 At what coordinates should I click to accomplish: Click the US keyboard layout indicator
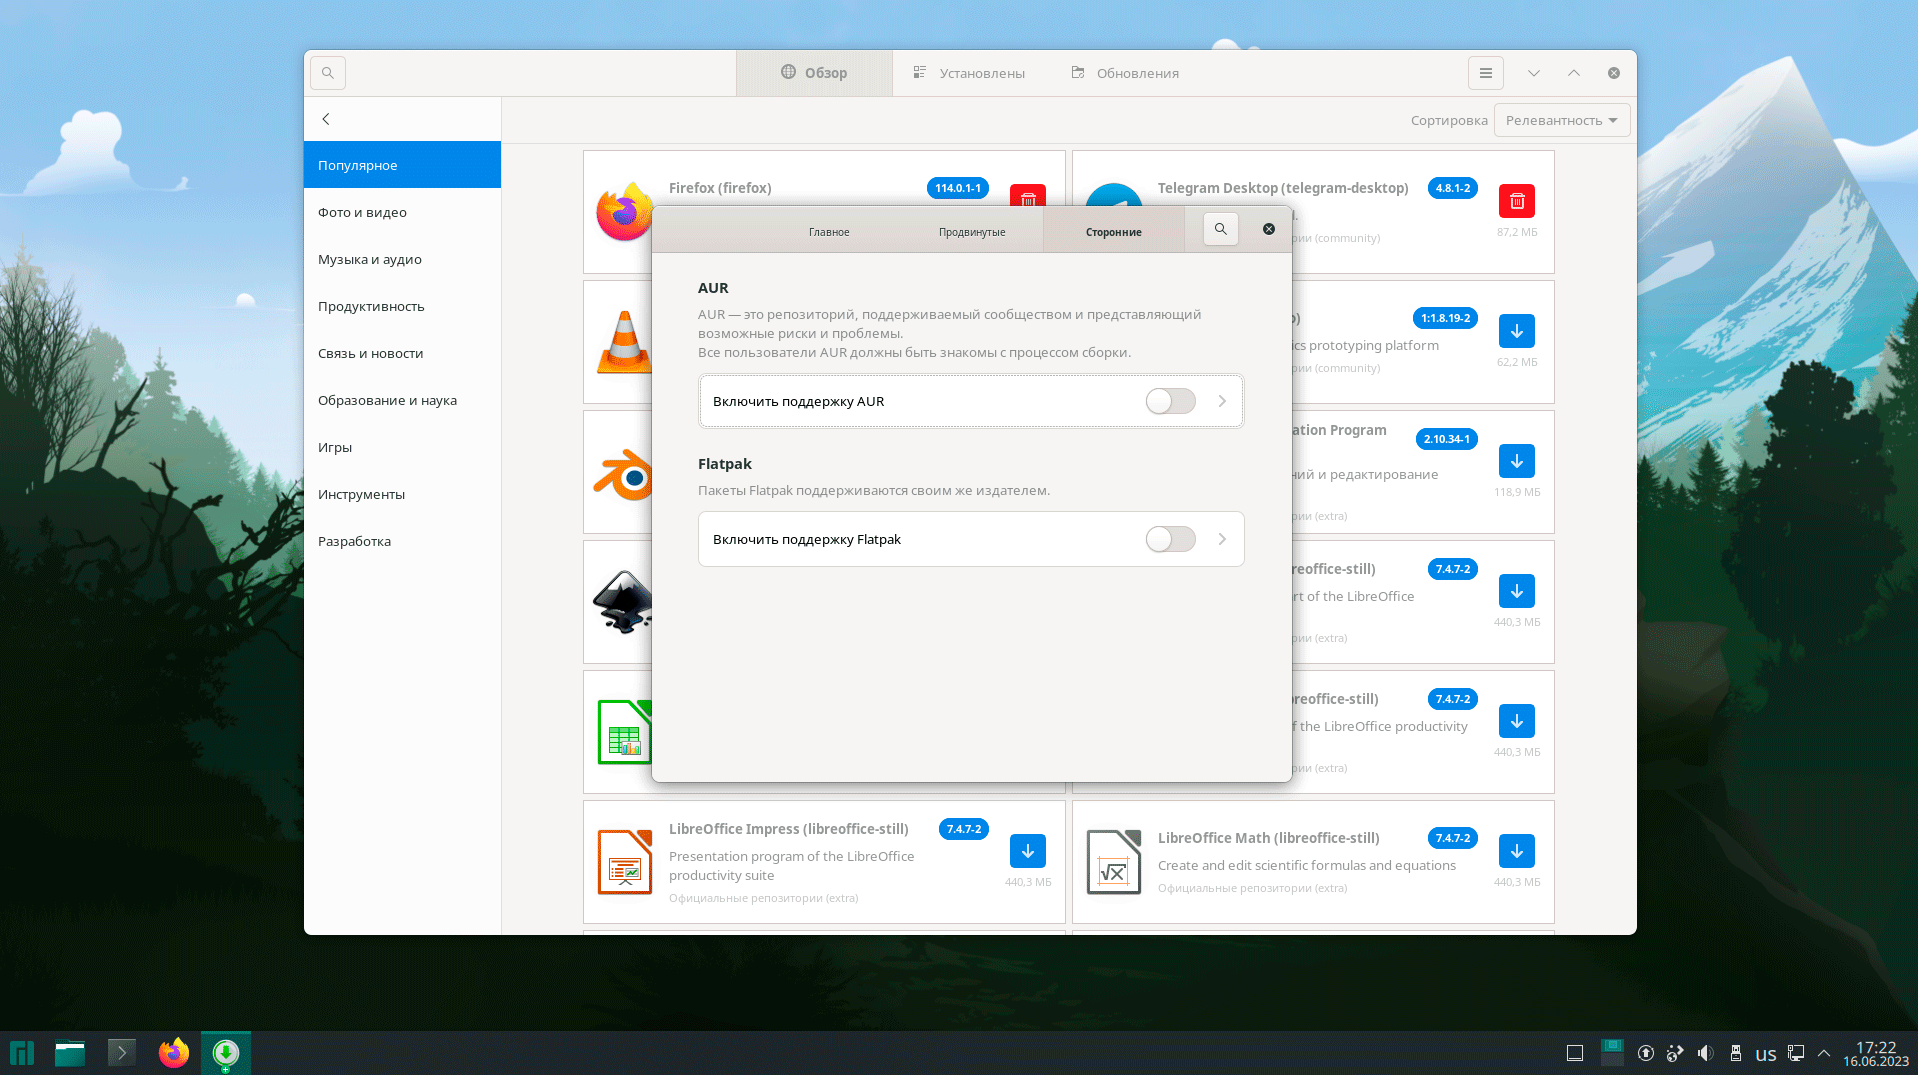1766,1054
